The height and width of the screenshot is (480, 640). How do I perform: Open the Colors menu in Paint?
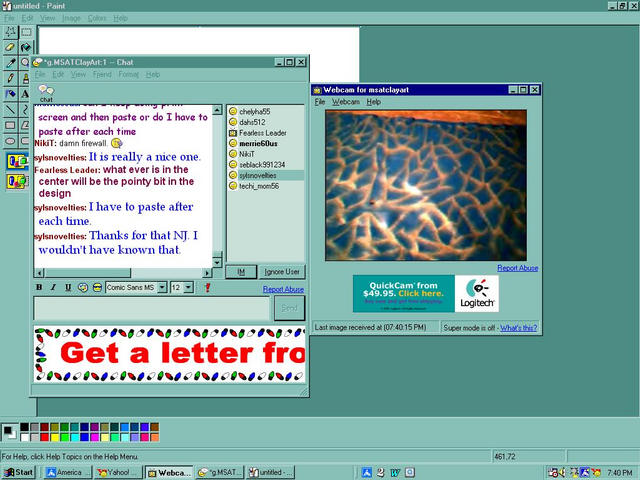pyautogui.click(x=97, y=18)
